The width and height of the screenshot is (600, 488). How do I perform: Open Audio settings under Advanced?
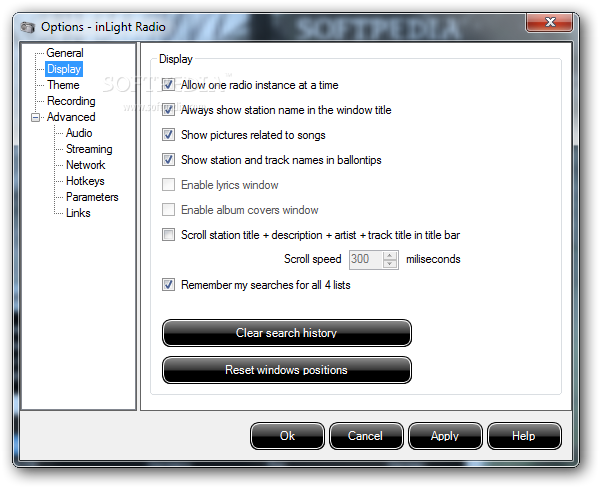[79, 133]
